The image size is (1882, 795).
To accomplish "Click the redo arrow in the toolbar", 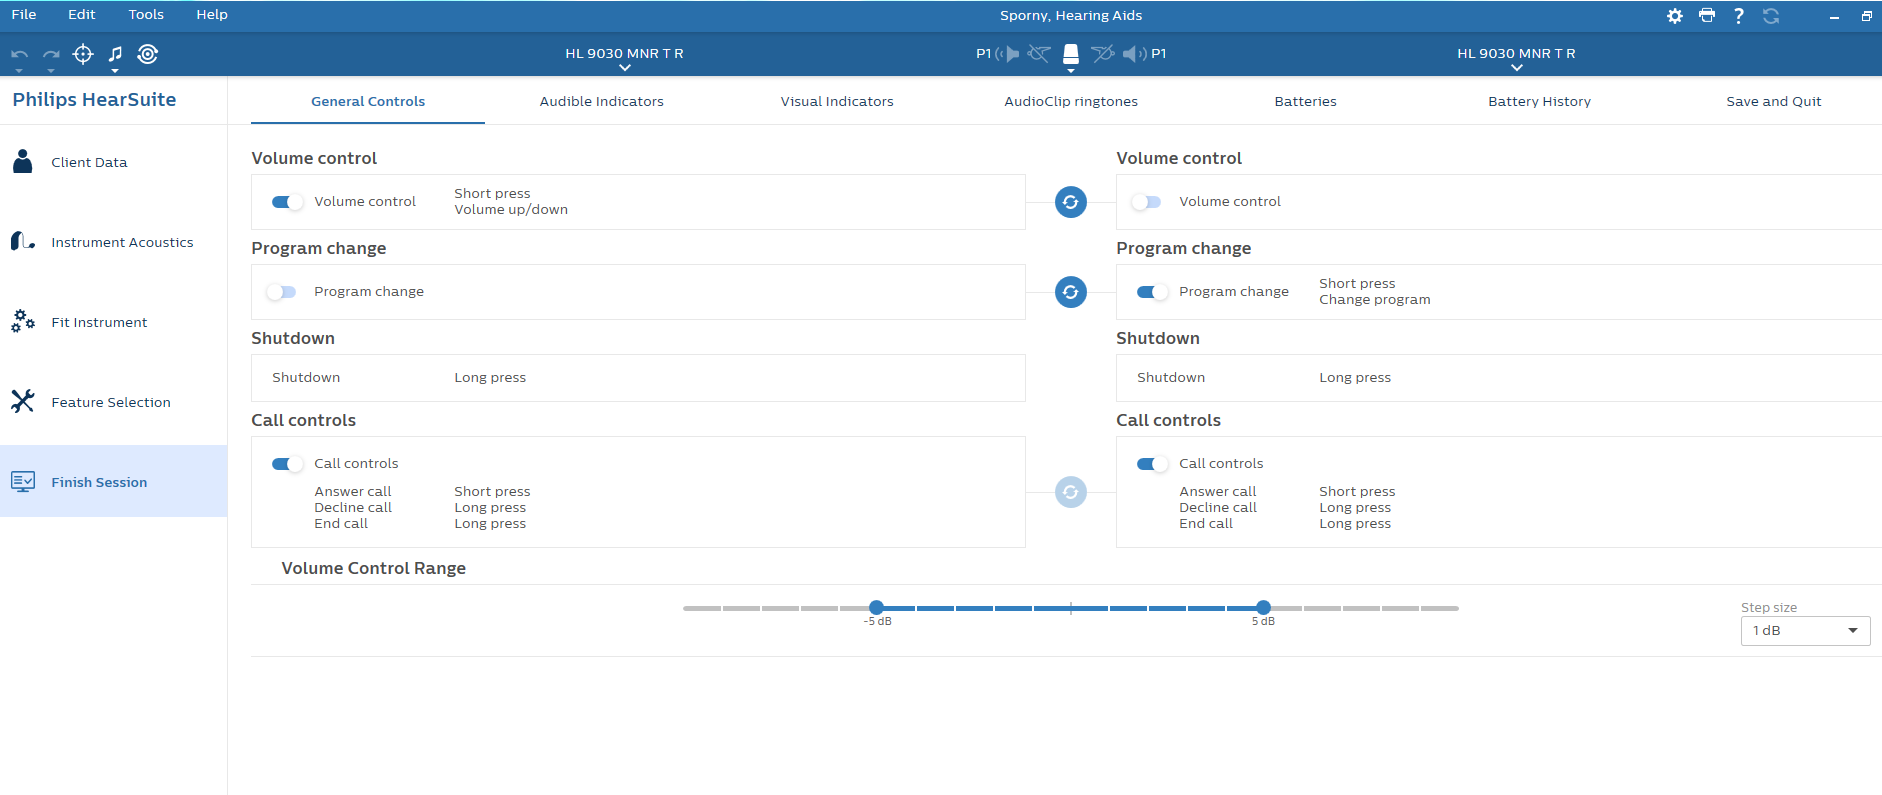I will [51, 54].
